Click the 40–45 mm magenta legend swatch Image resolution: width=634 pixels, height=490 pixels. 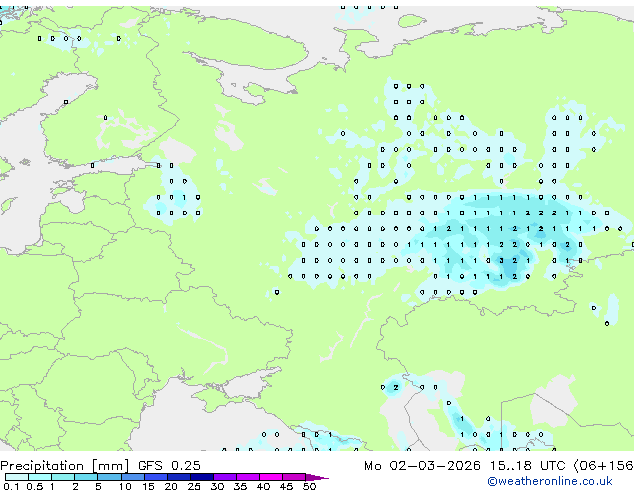271,477
